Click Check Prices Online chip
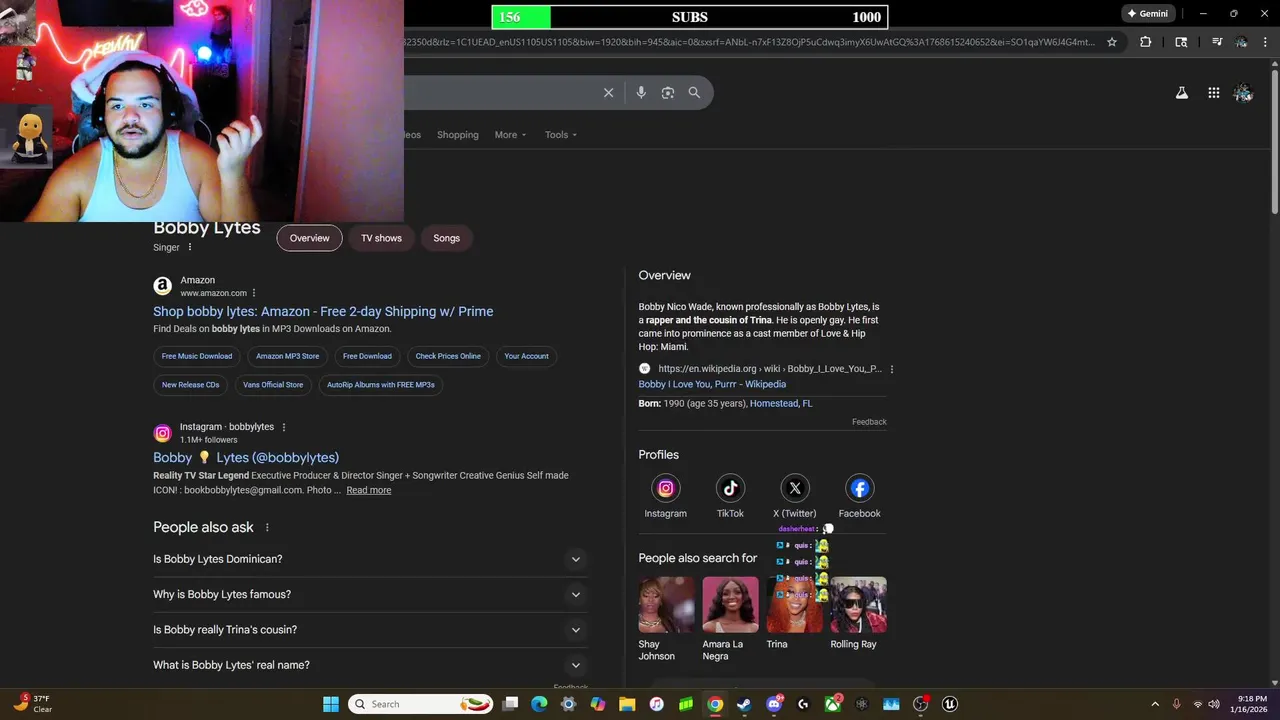 [448, 356]
